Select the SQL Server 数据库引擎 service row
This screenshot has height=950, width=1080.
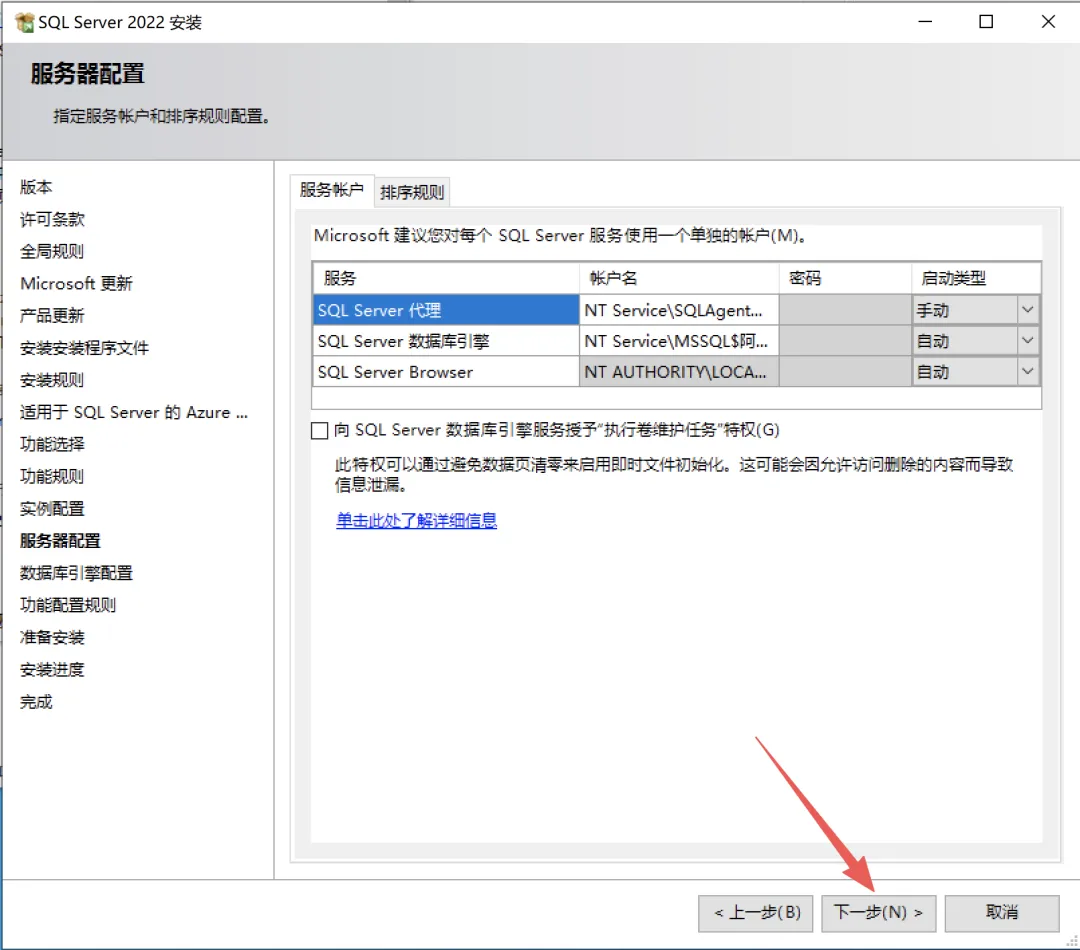(x=446, y=341)
